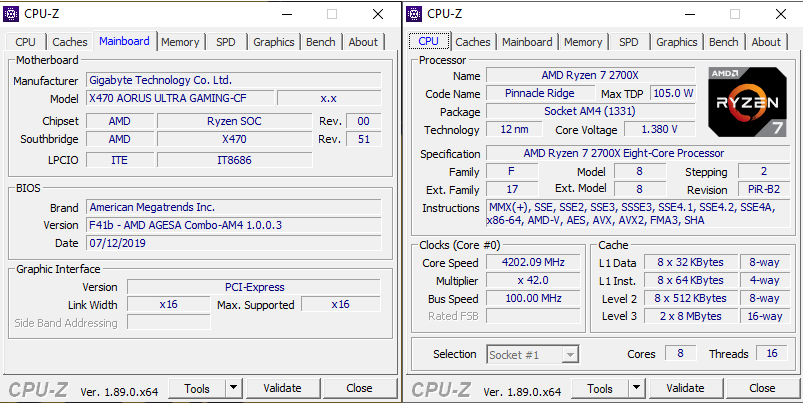This screenshot has width=803, height=403.
Task: Click the Level 3 2 x 8 MBytes field
Action: [690, 316]
